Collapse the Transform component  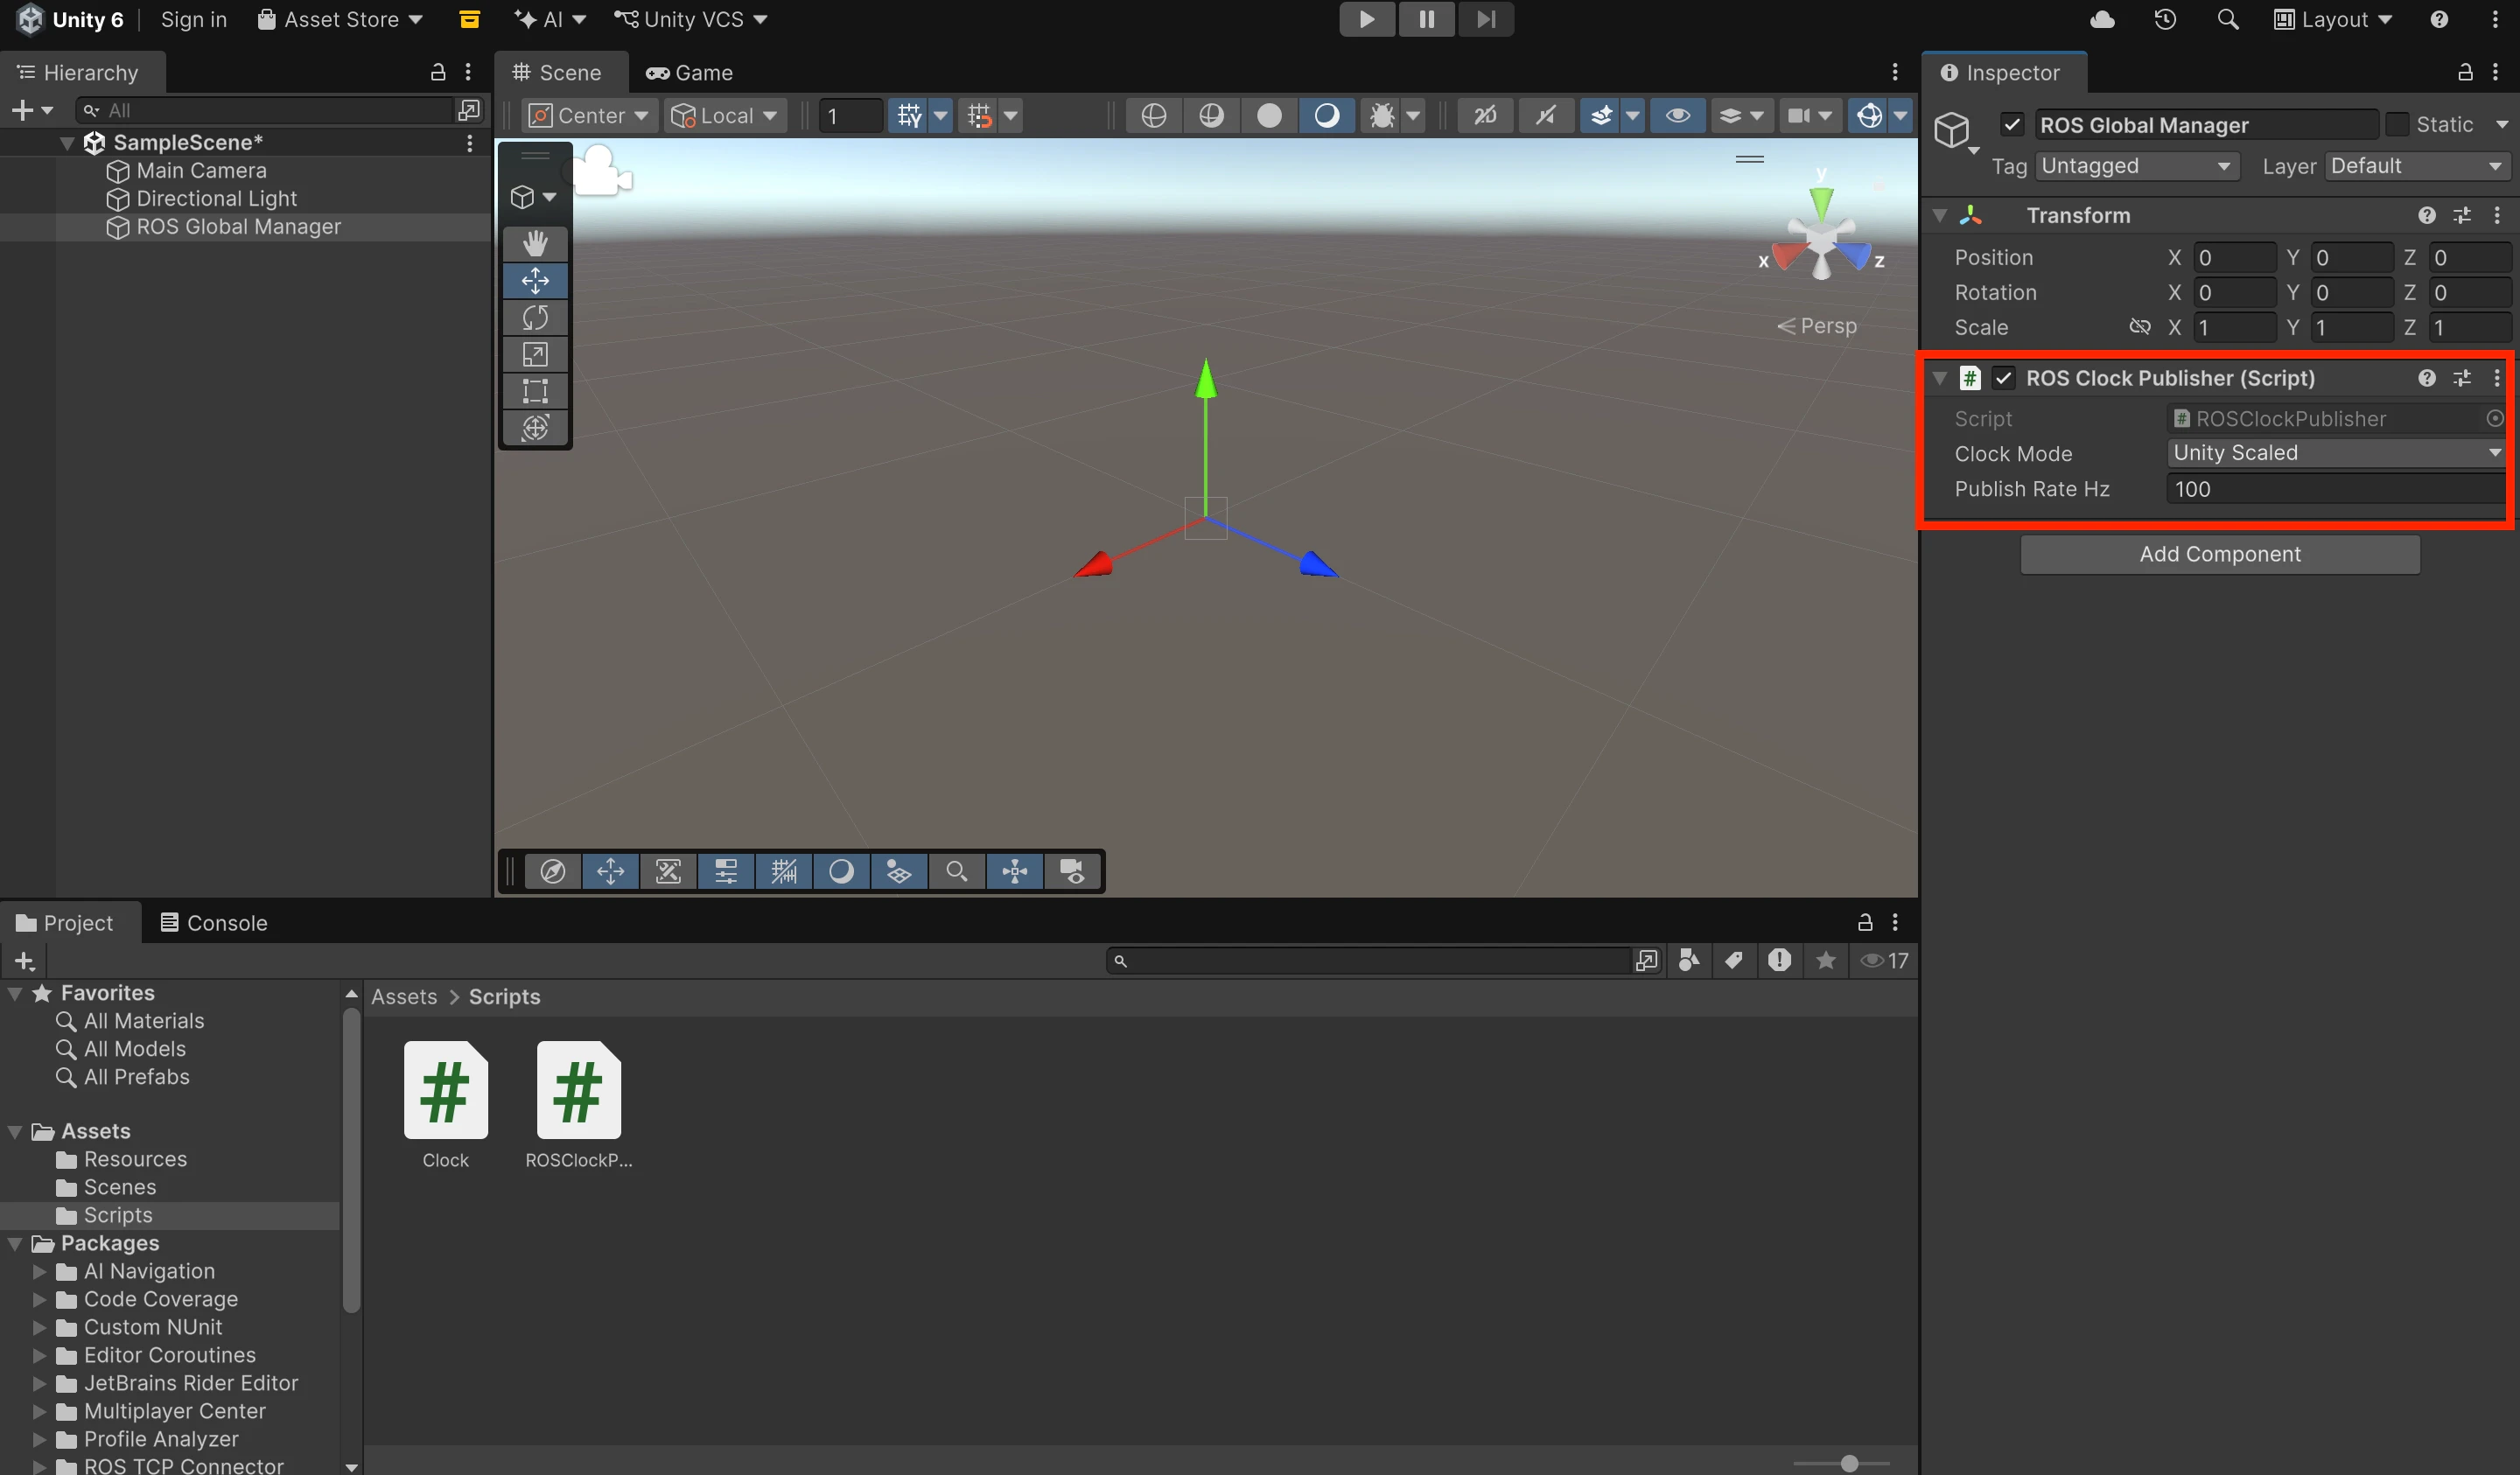[1940, 215]
